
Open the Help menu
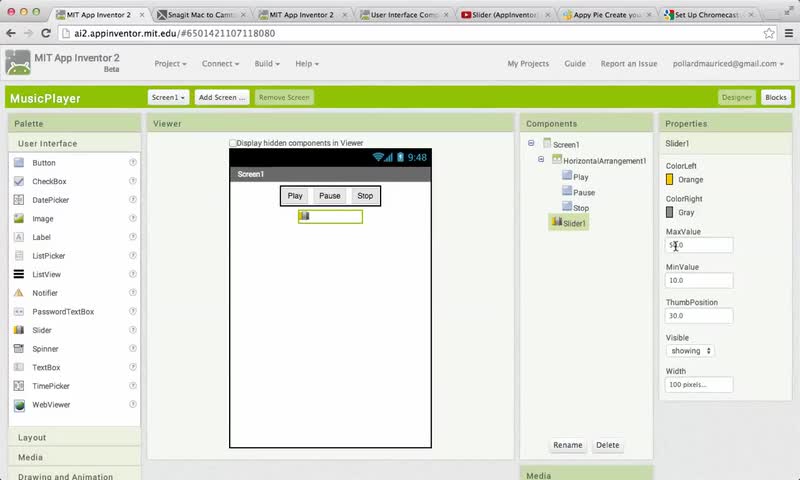tap(307, 64)
